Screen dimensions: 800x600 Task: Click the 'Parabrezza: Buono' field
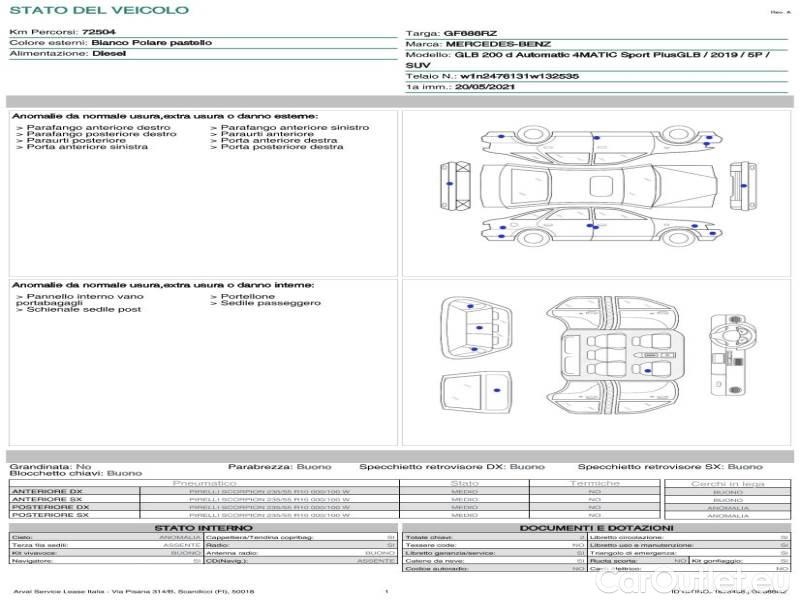pyautogui.click(x=280, y=467)
